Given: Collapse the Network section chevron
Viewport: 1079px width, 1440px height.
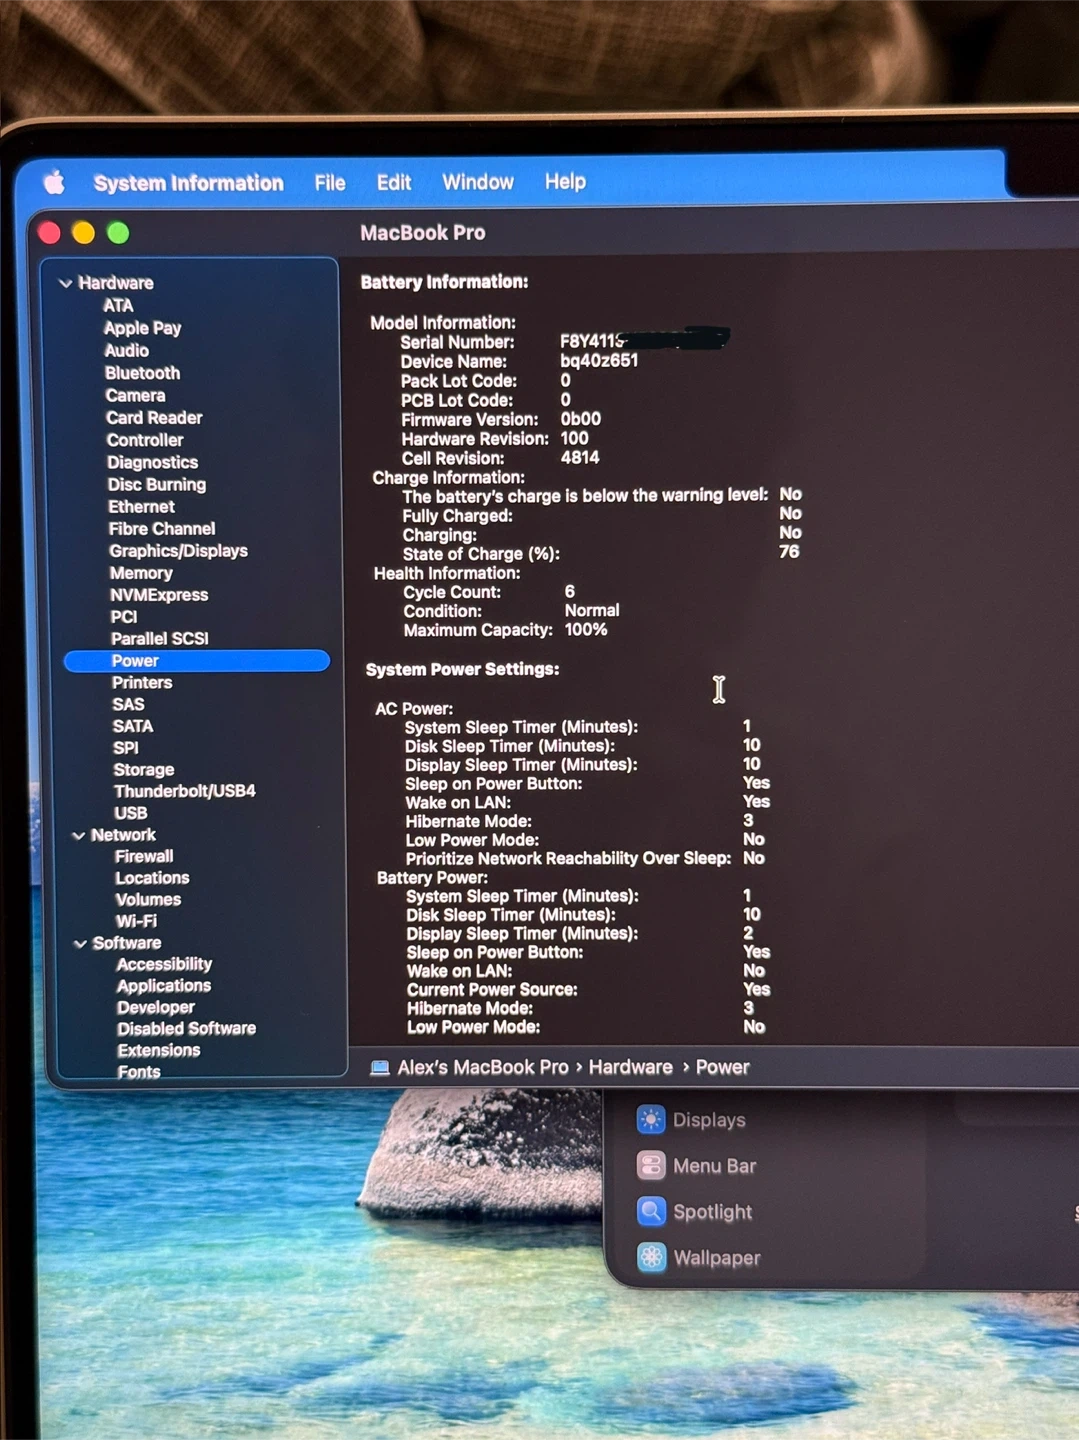Looking at the screenshot, I should pyautogui.click(x=78, y=836).
